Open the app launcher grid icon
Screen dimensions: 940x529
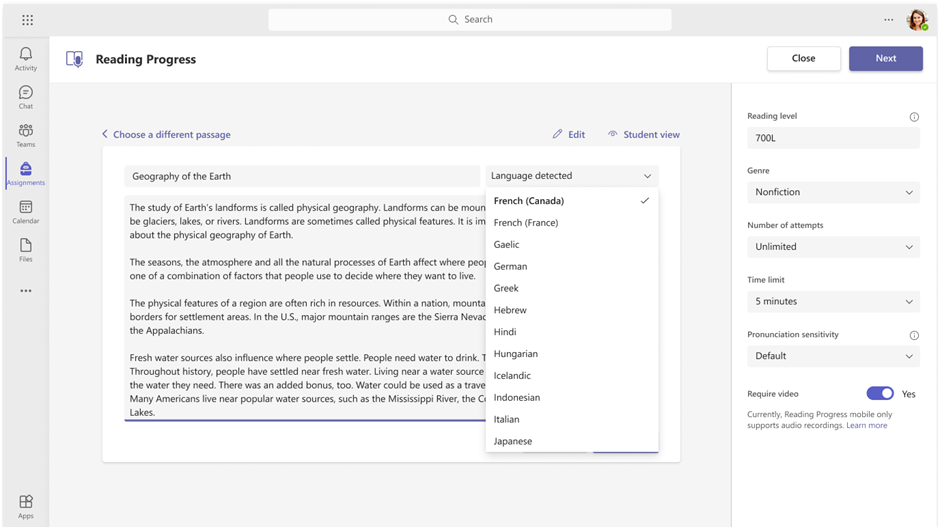[28, 20]
